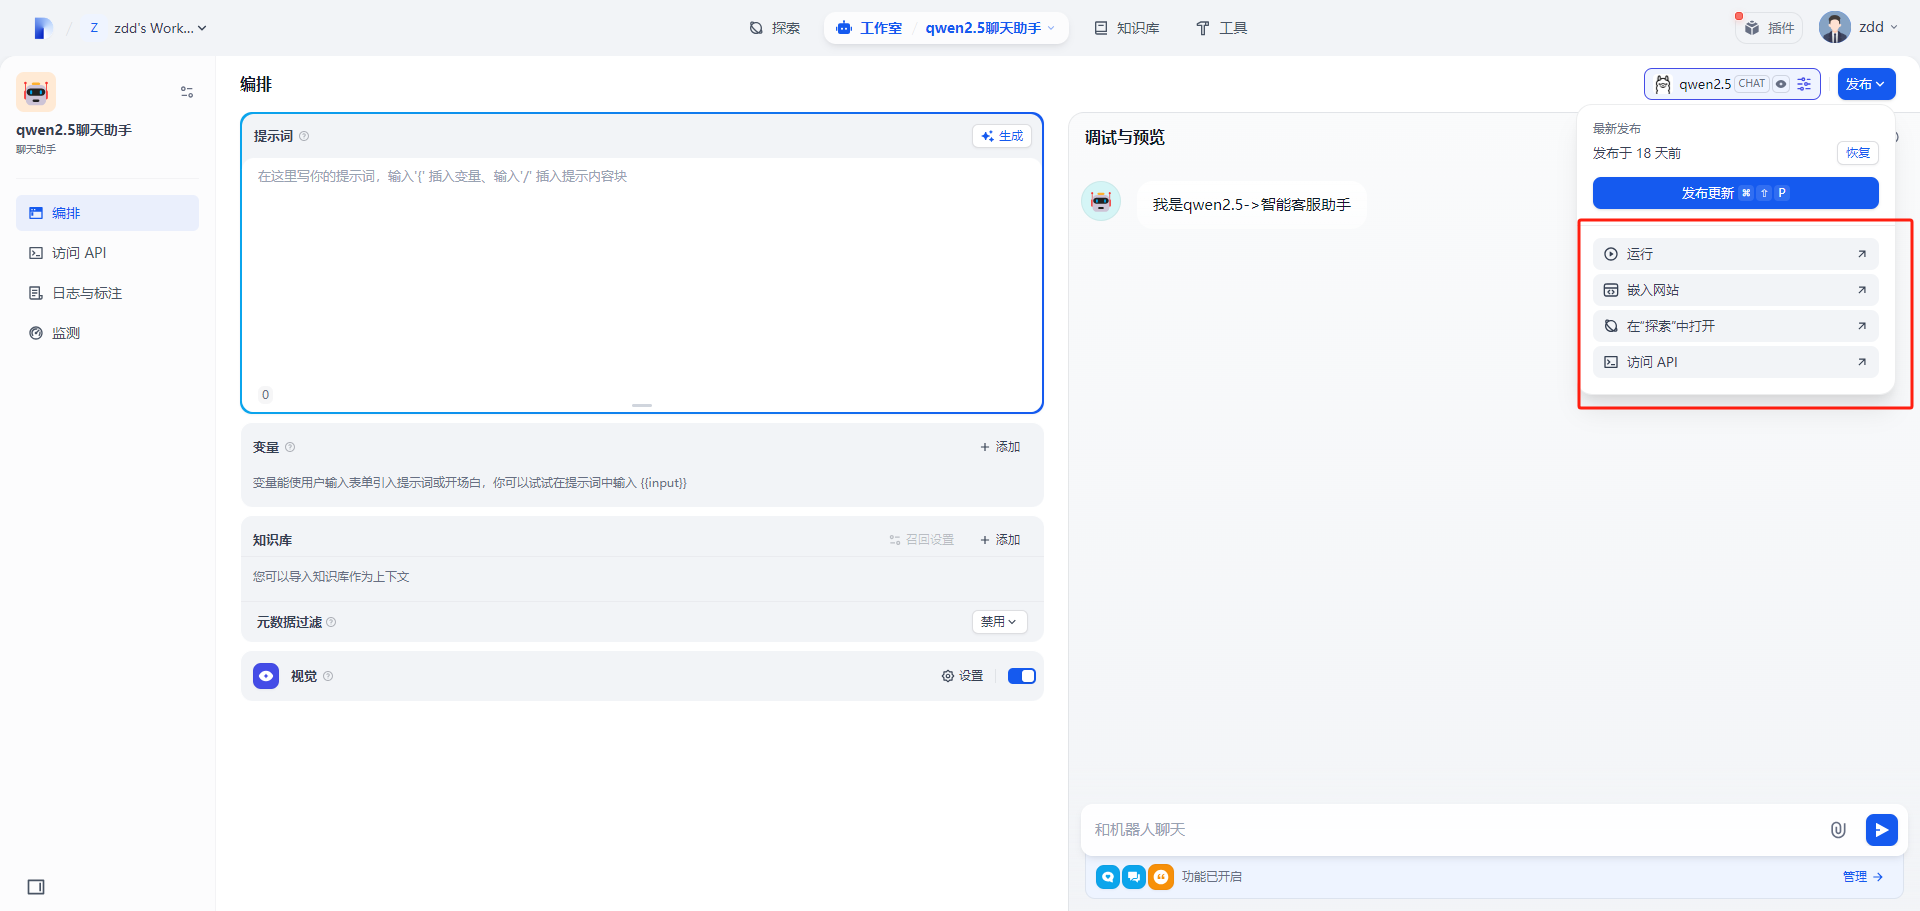
Task: Click the vision eye icon next to qwen2.5
Action: point(1781,84)
